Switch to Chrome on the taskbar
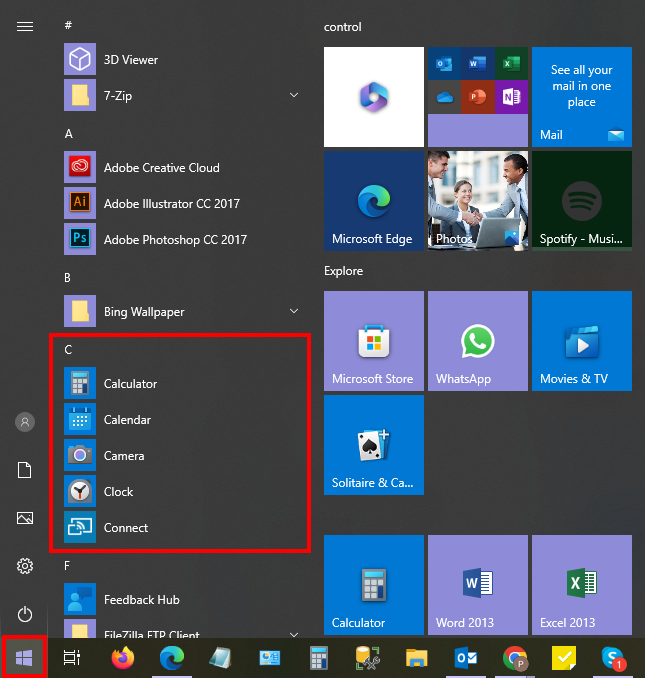645x678 pixels. click(514, 658)
